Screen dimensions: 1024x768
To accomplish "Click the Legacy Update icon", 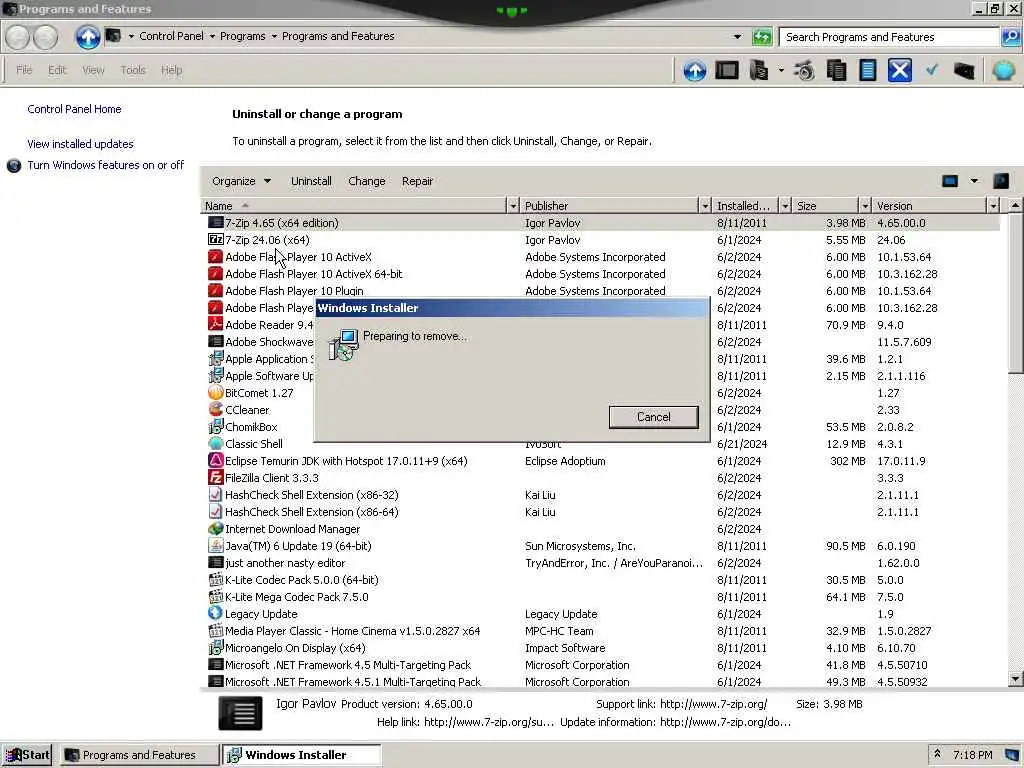I will 216,613.
